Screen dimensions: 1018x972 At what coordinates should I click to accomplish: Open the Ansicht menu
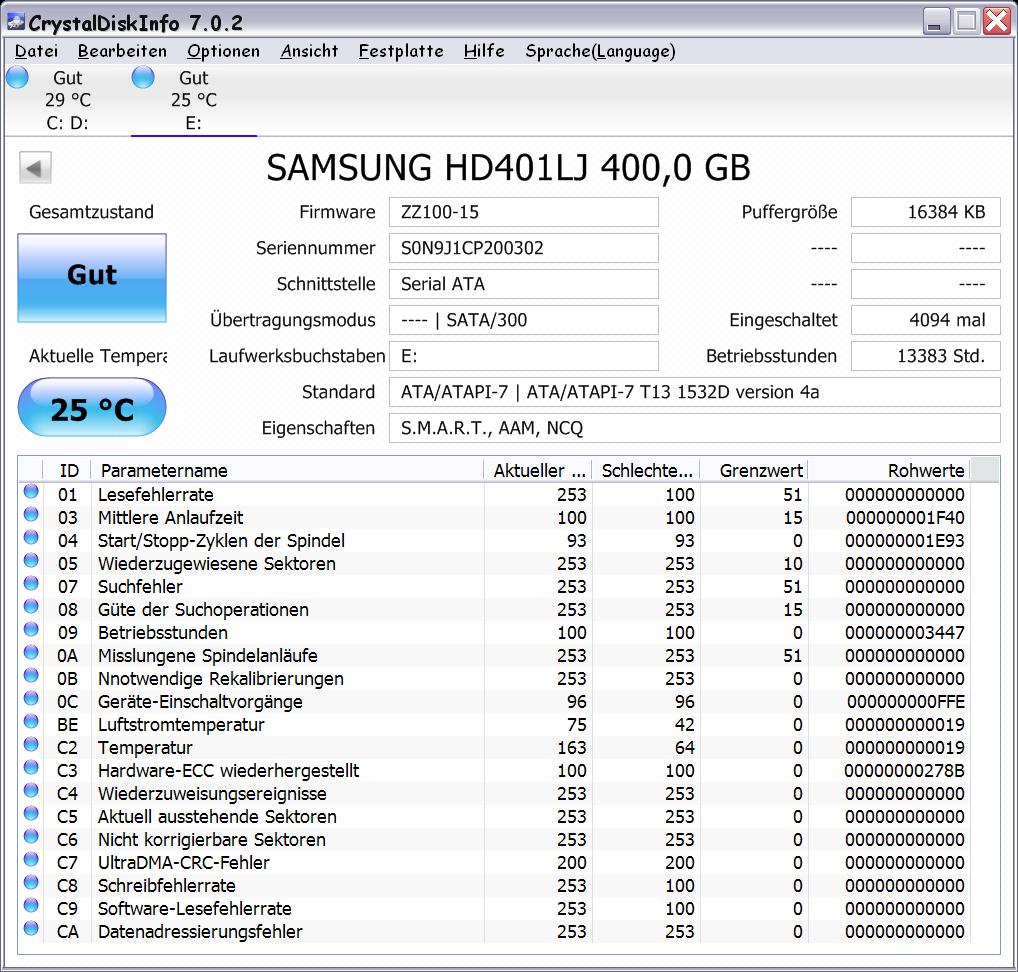click(309, 51)
